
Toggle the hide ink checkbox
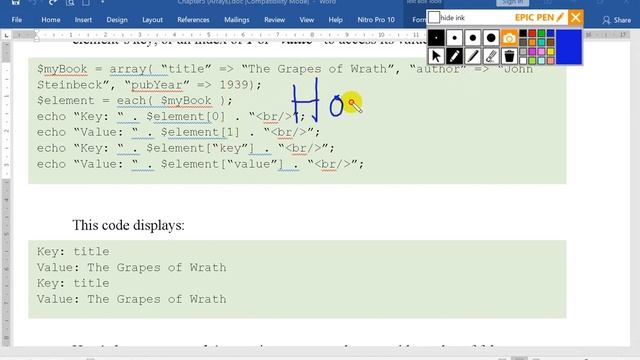[x=434, y=18]
